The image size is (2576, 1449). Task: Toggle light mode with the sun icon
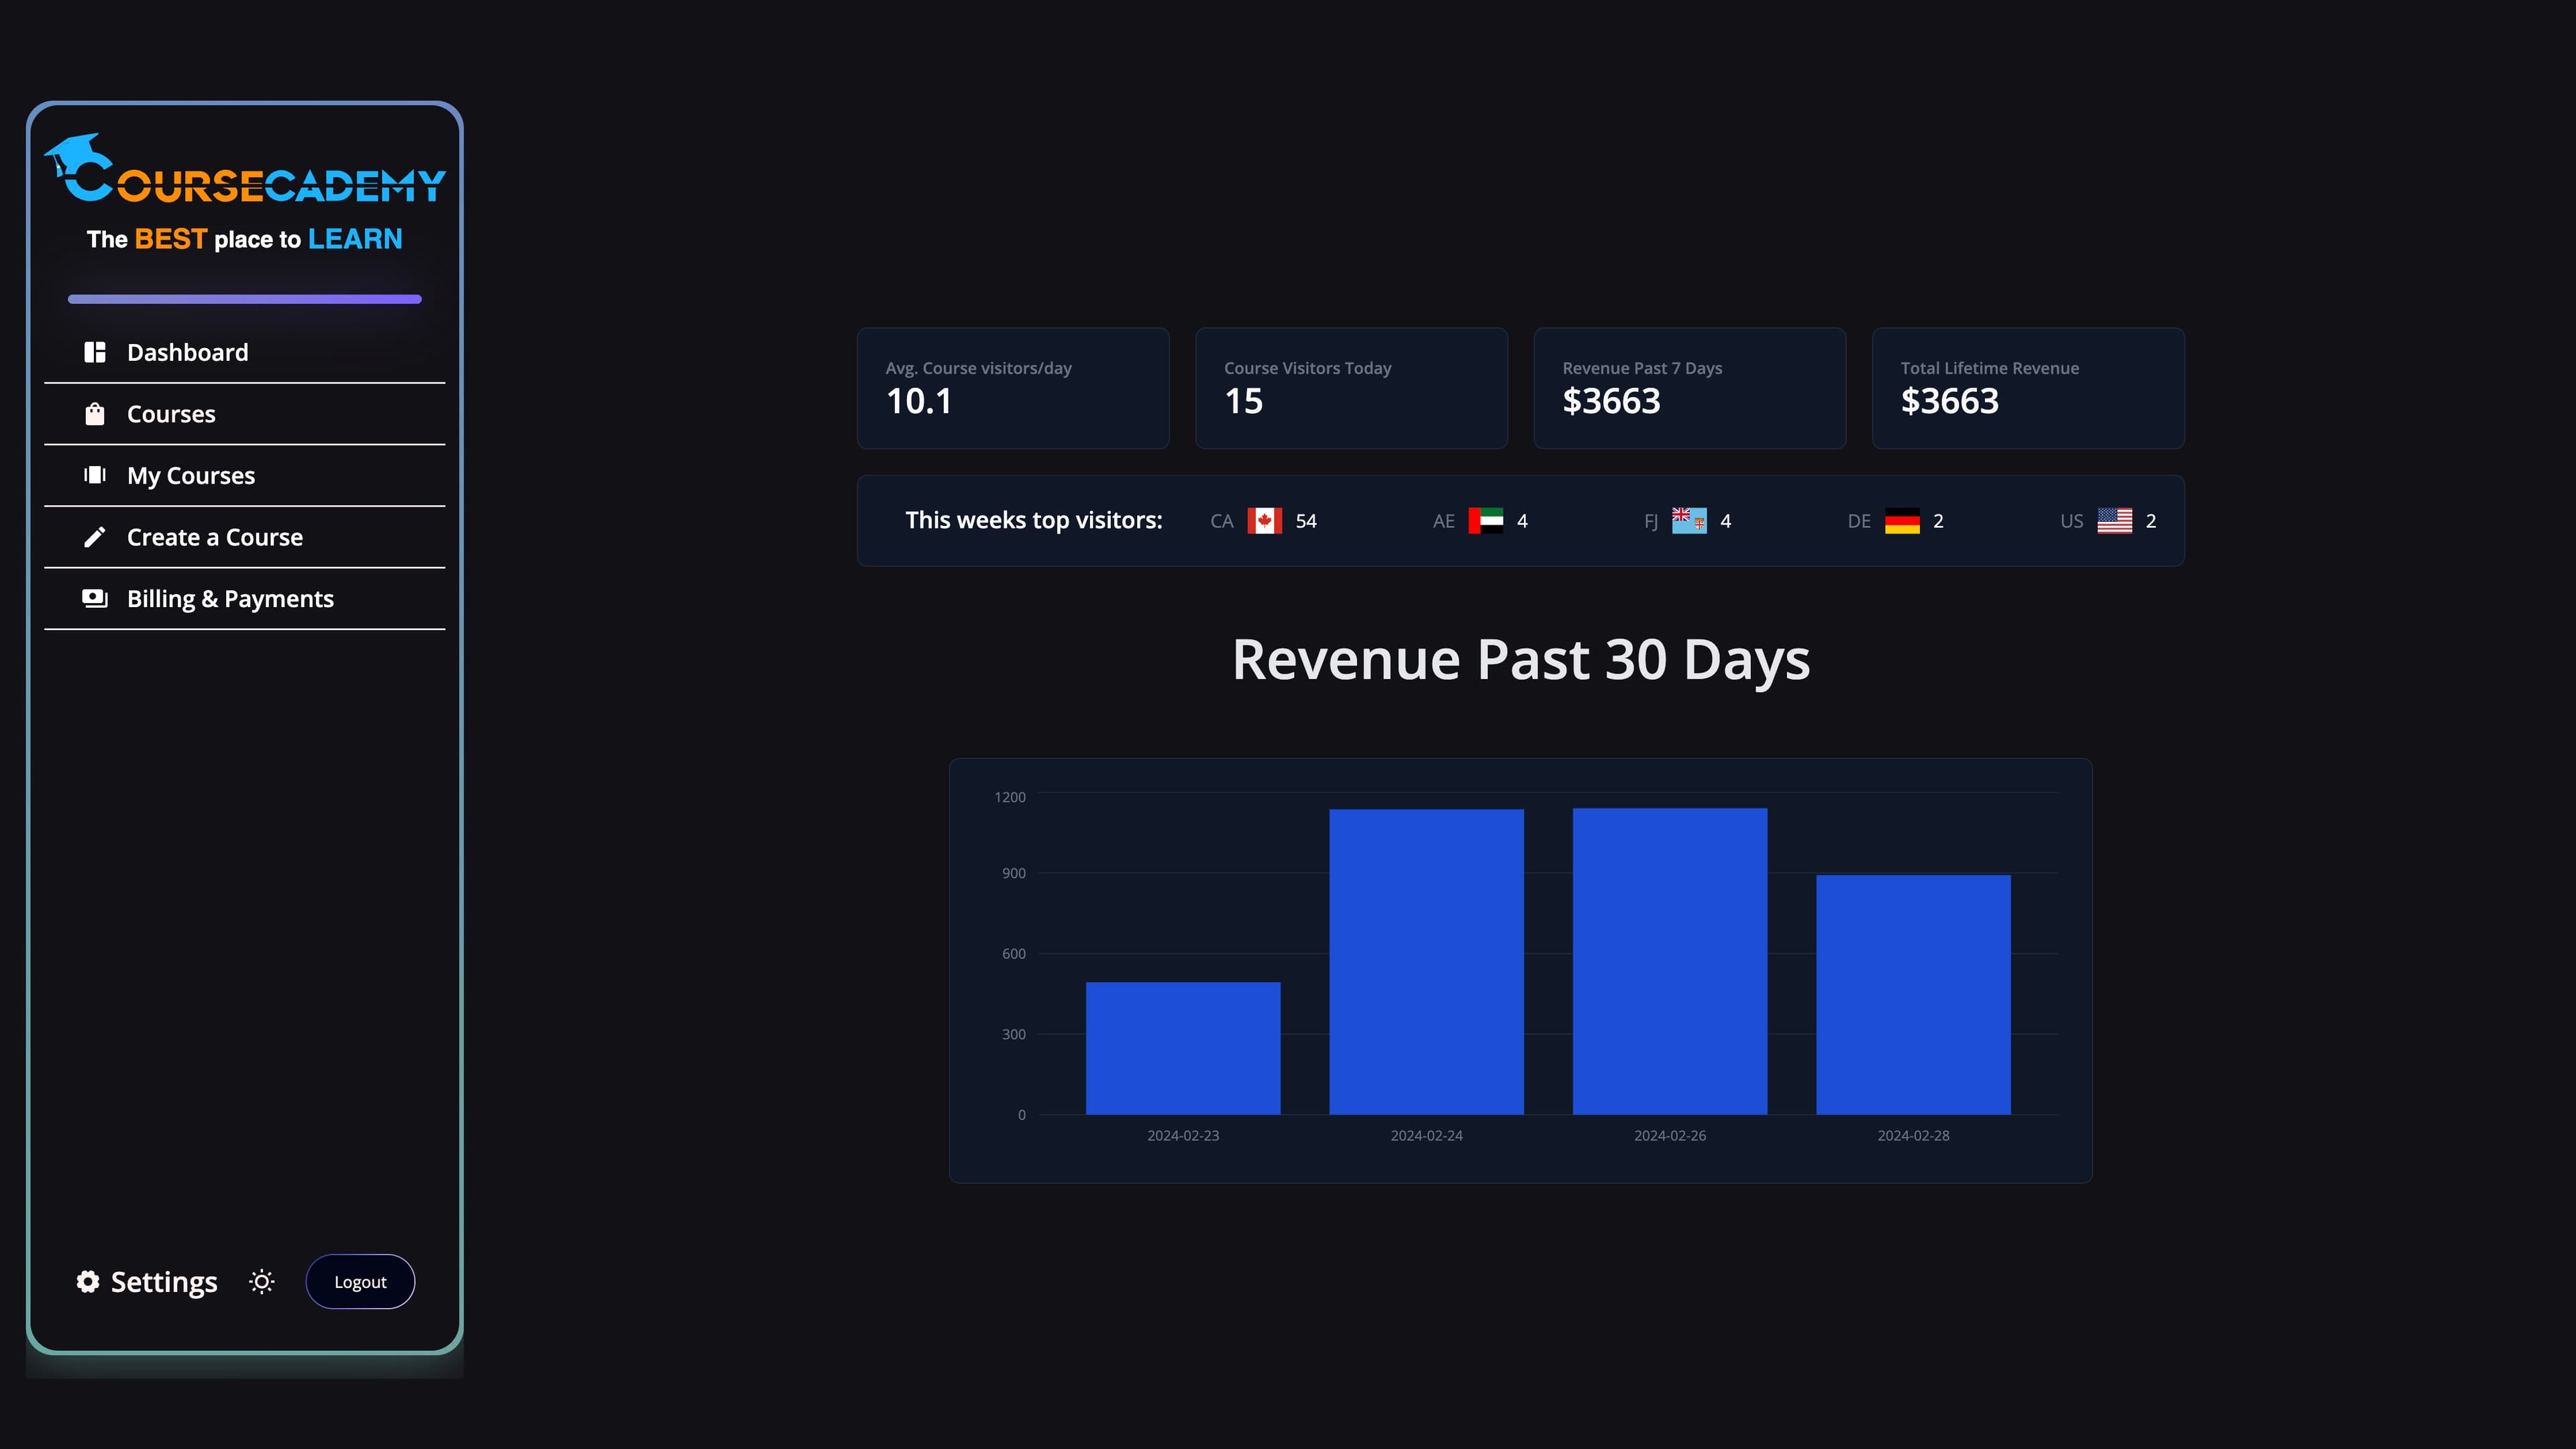tap(261, 1281)
